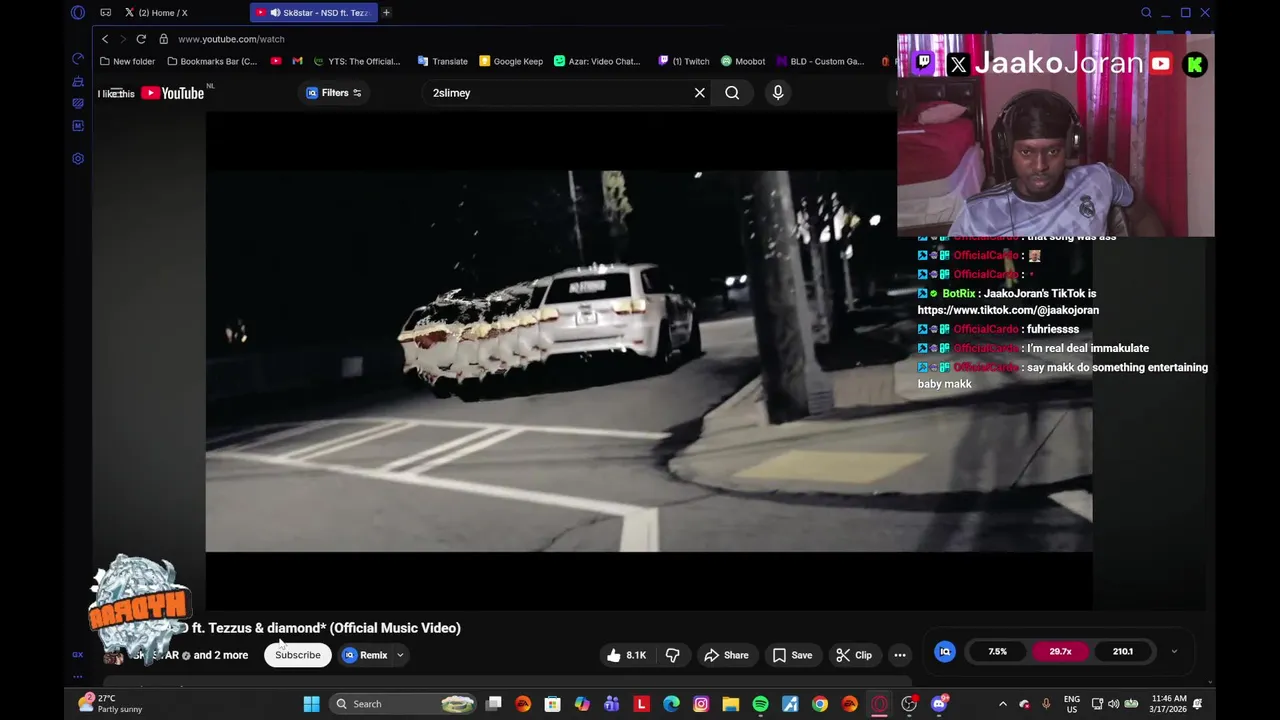Open the Bookmarks Bar folder
The image size is (1280, 720).
[212, 61]
